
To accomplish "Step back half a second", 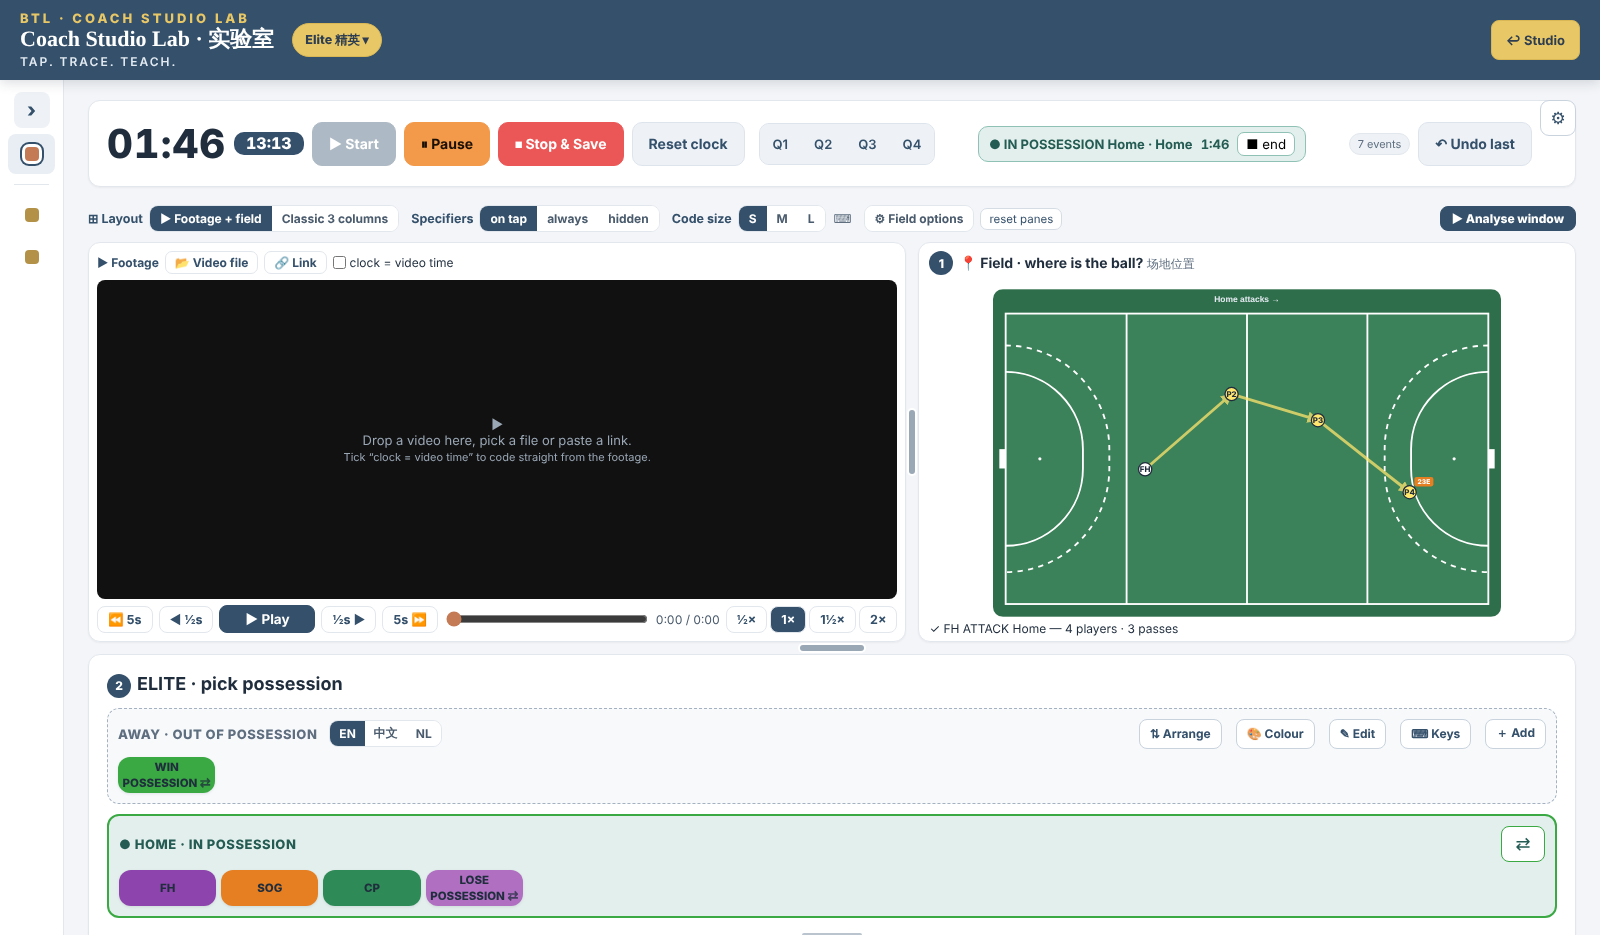I will pyautogui.click(x=186, y=620).
